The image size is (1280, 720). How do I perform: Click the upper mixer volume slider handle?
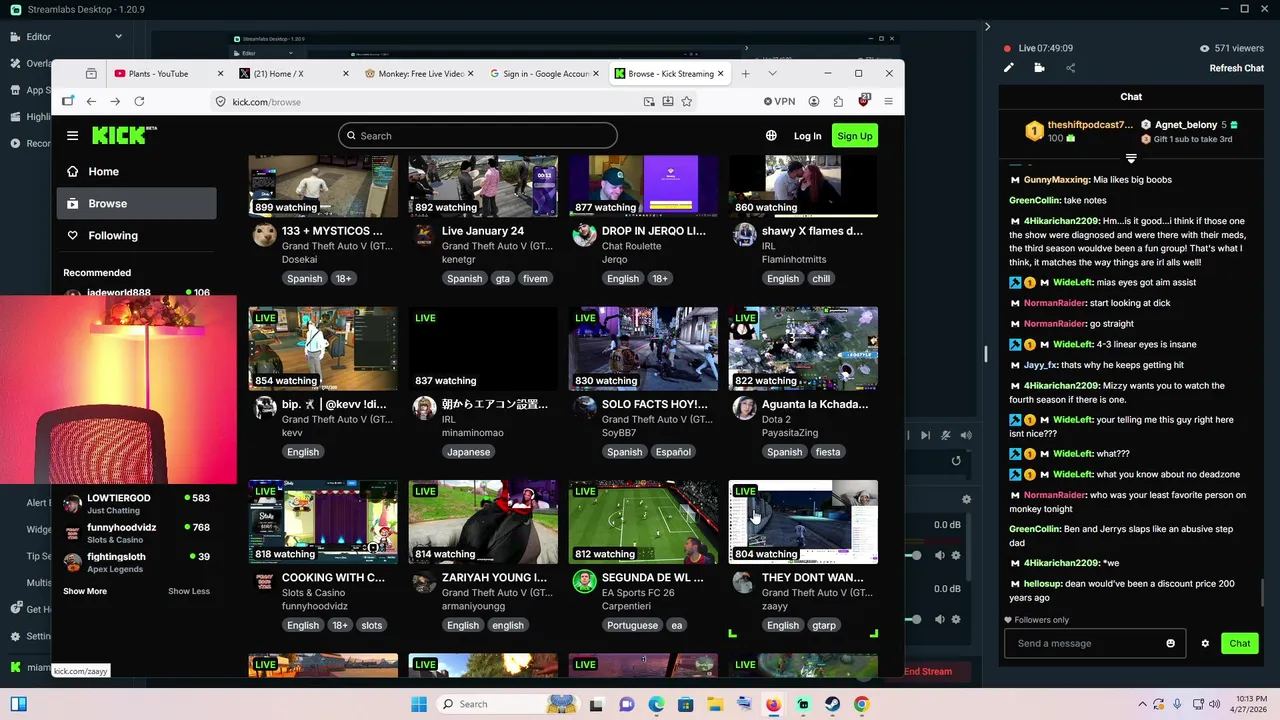coord(916,555)
